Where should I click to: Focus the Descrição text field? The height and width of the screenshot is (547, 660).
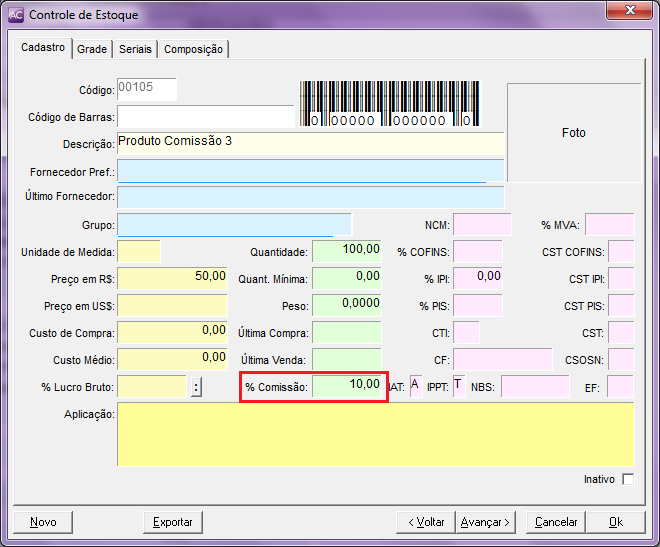point(310,144)
